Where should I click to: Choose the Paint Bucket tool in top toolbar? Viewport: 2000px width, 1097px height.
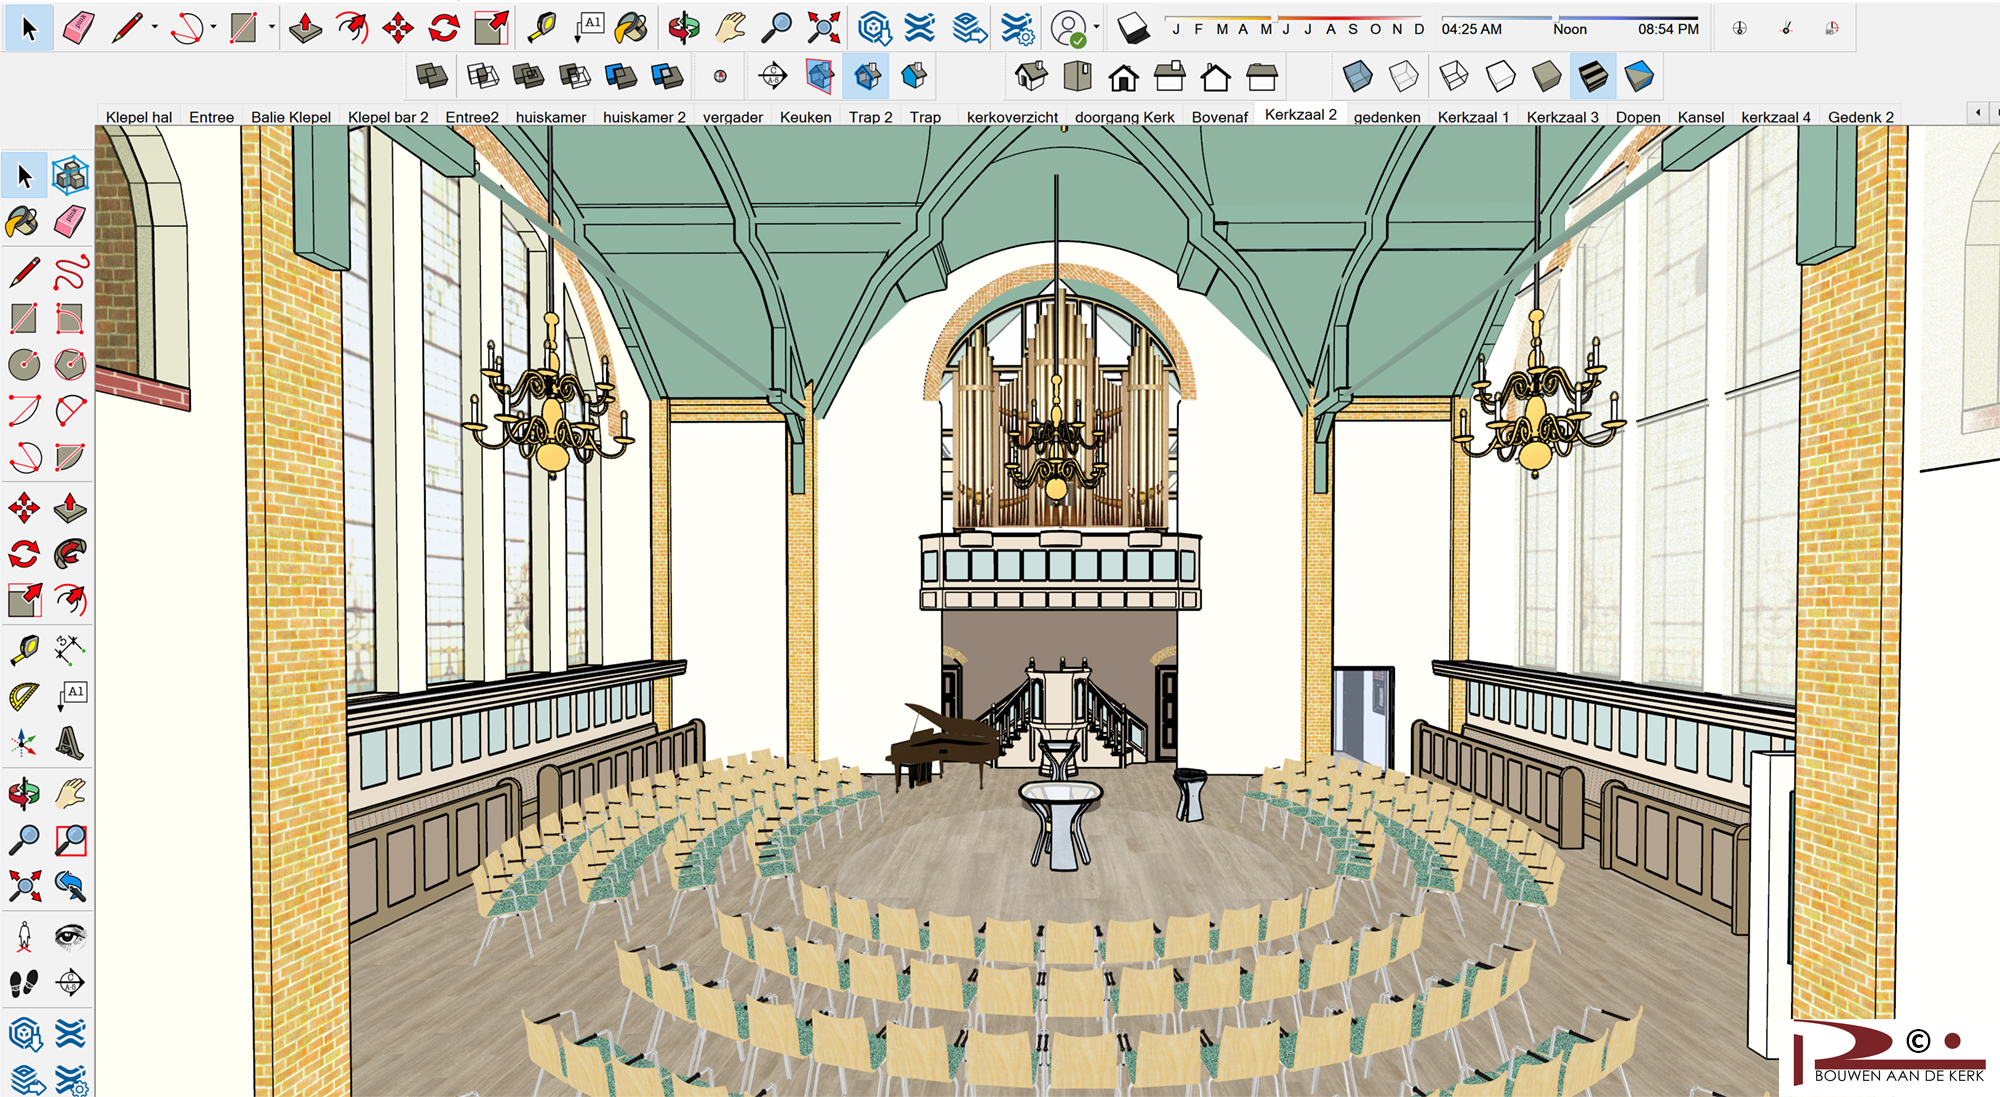(x=631, y=28)
